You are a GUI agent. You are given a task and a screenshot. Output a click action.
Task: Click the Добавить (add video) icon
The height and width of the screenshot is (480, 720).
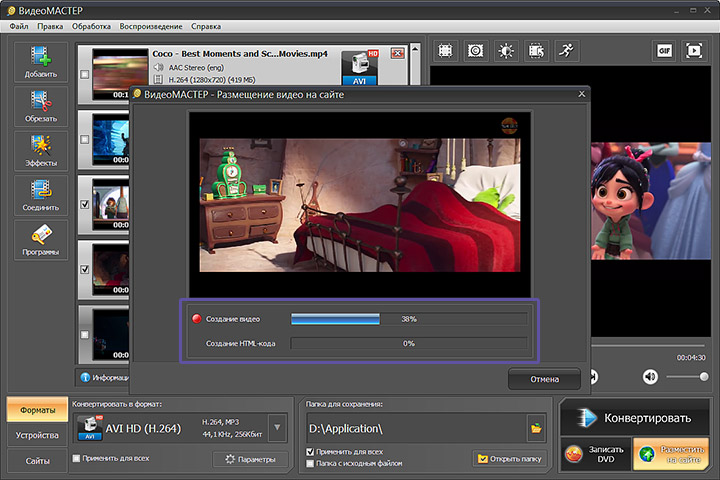click(41, 62)
